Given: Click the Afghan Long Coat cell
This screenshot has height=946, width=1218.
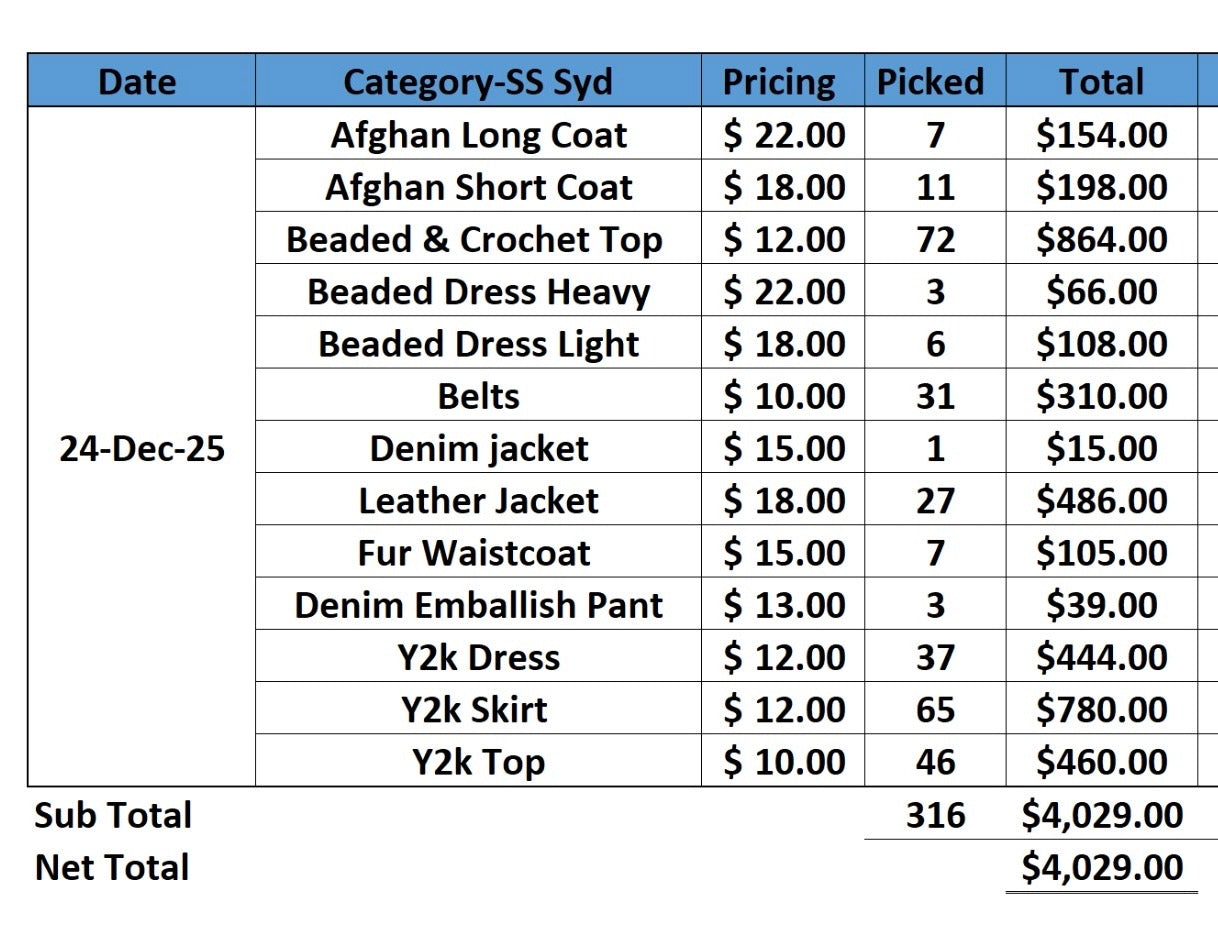Looking at the screenshot, I should point(478,135).
